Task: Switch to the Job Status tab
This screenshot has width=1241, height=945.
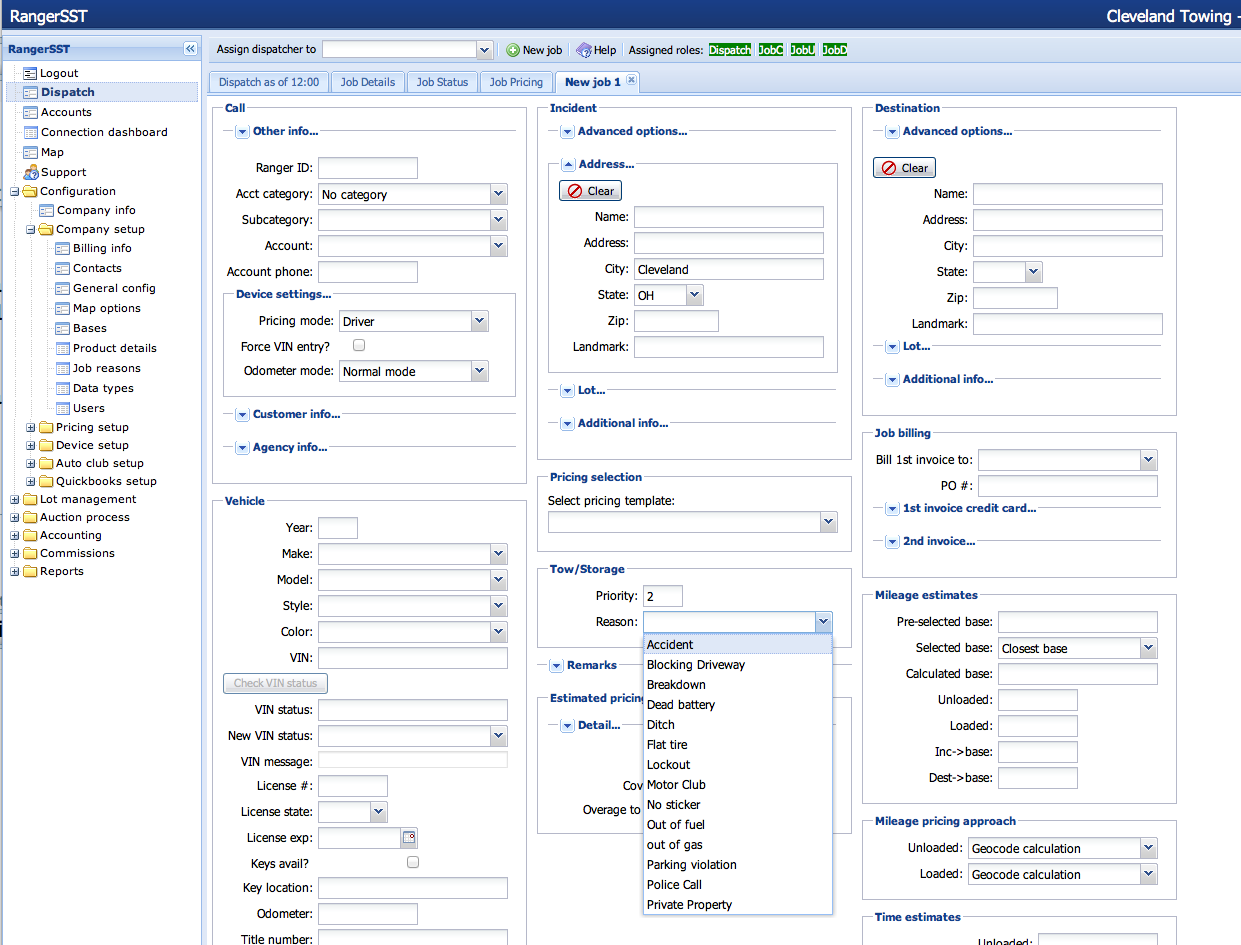Action: (442, 82)
